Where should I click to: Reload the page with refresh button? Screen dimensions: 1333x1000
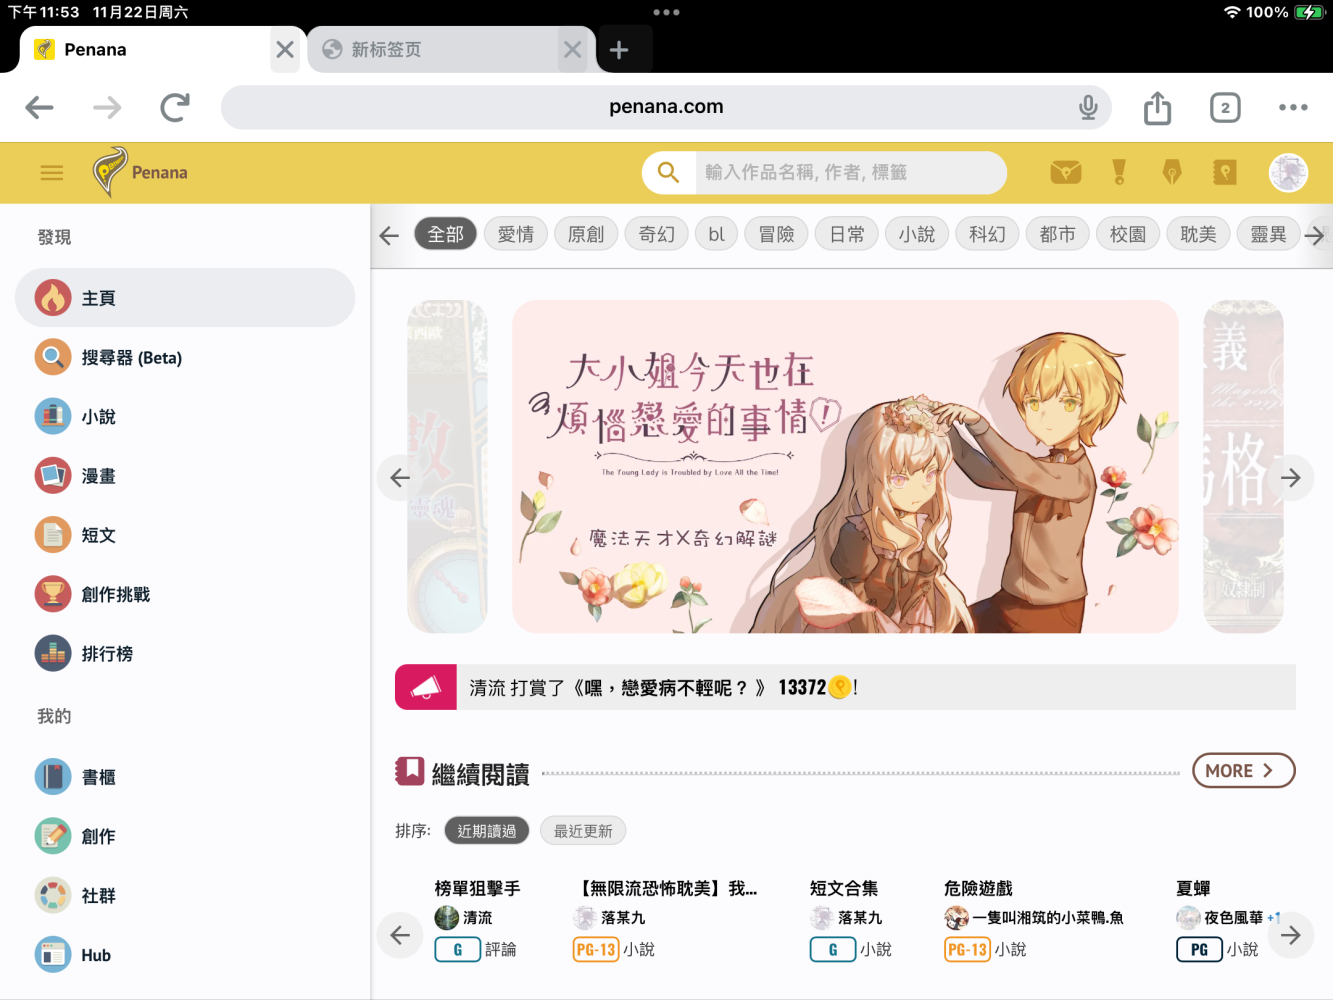[x=175, y=107]
